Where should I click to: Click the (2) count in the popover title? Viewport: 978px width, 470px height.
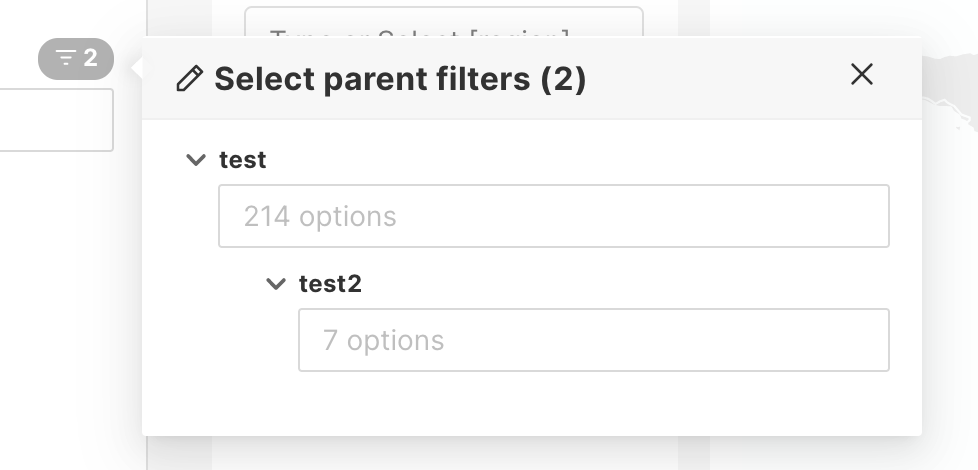click(563, 79)
